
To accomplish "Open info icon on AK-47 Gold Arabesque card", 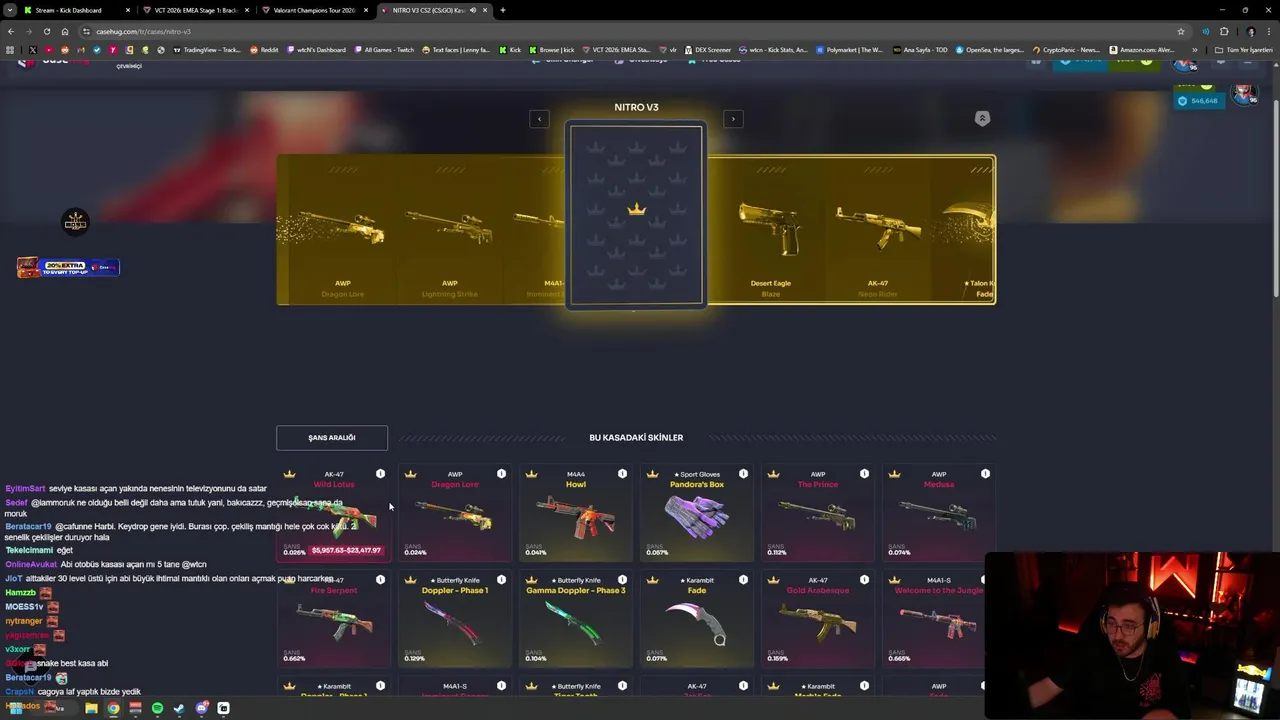I will click(x=864, y=580).
